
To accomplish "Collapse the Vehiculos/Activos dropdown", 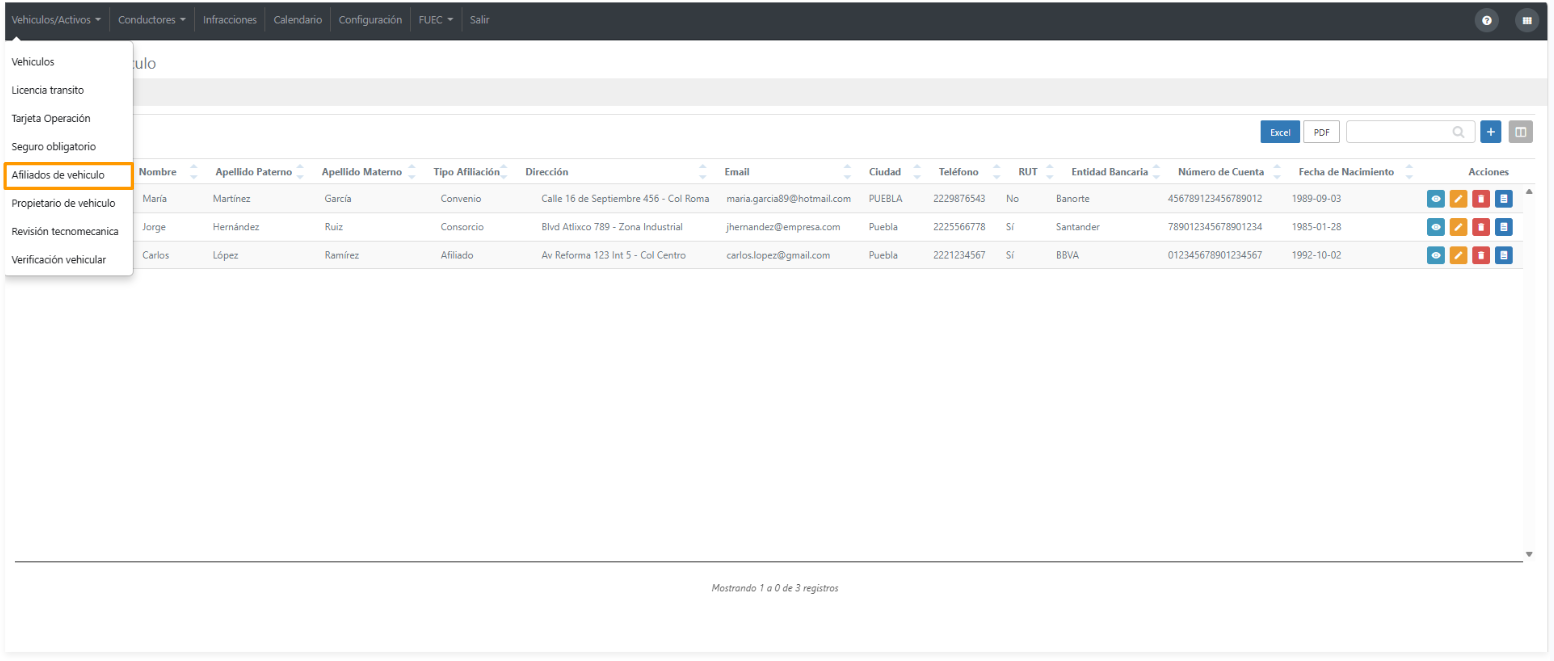I will [x=56, y=20].
